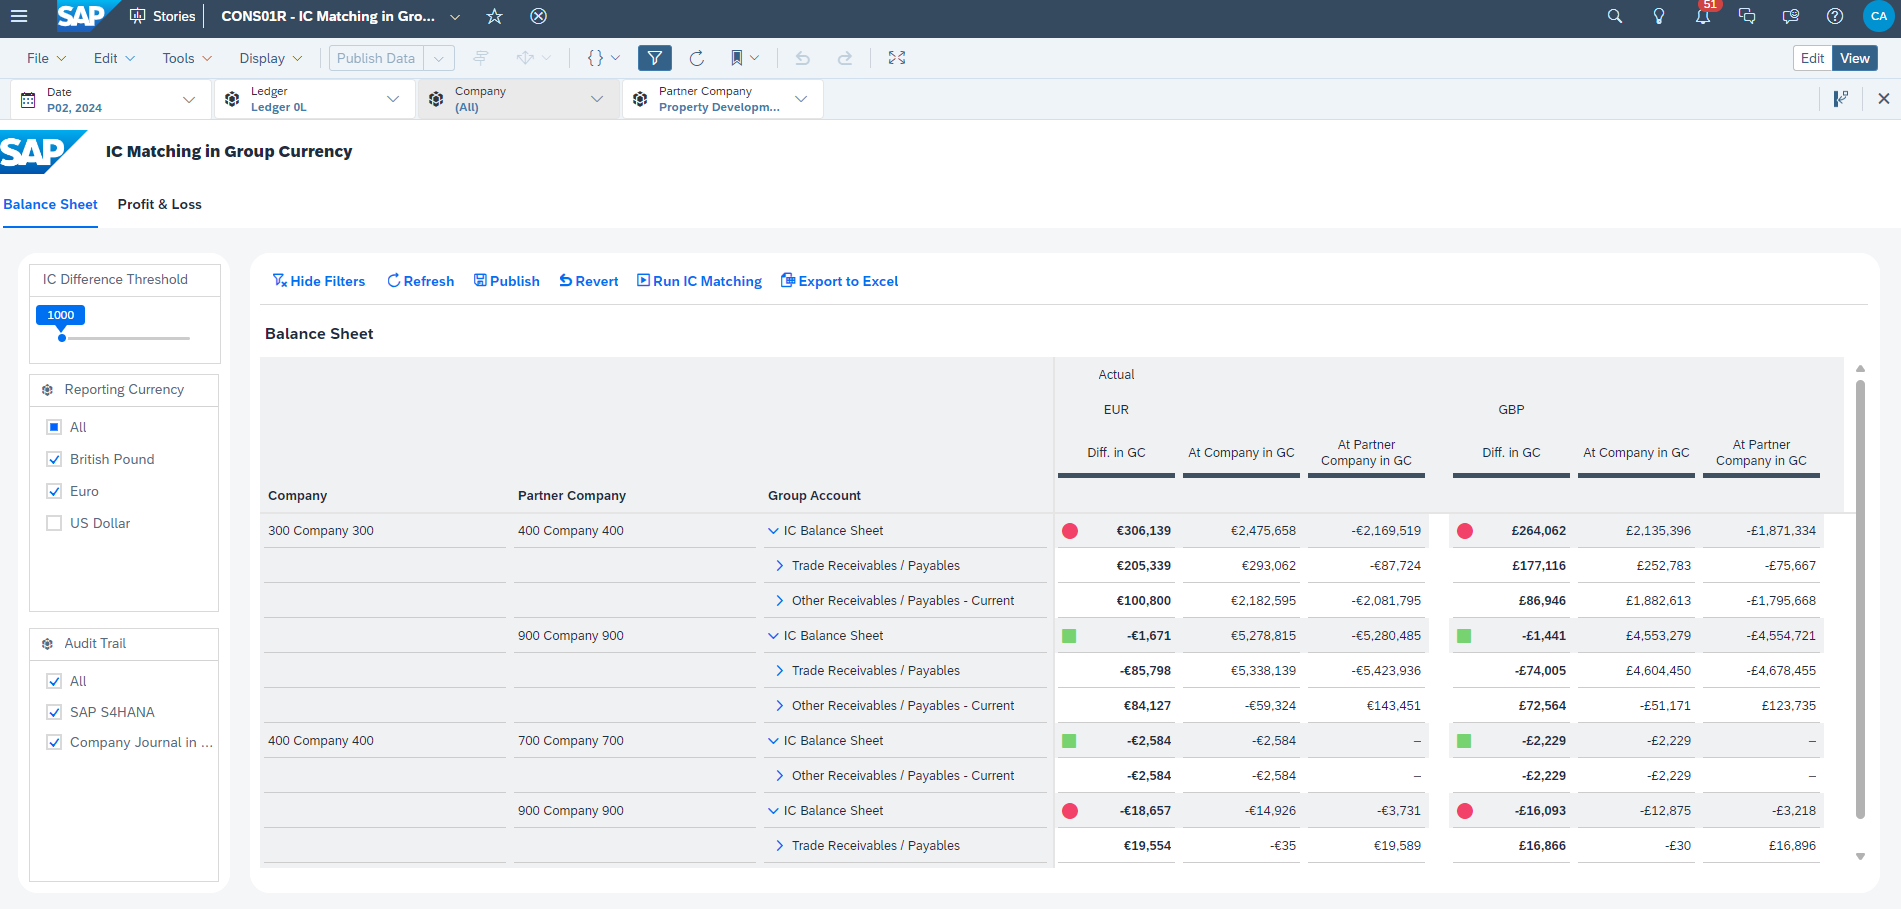This screenshot has width=1901, height=909.
Task: Close the story with circled X icon
Action: click(538, 16)
